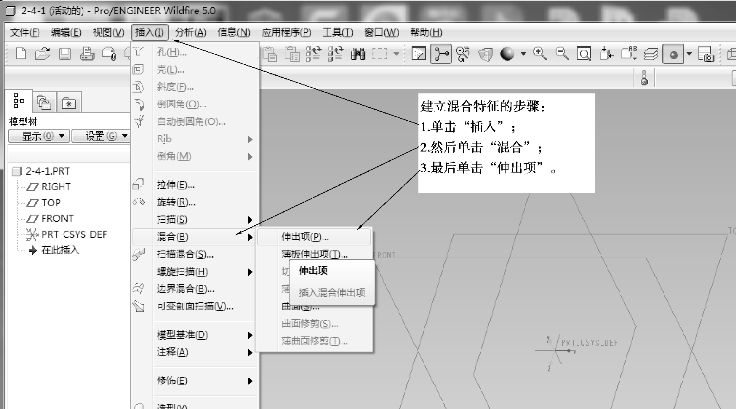This screenshot has height=409, width=736.
Task: Switch to the Model Tree tab icon
Action: [x=19, y=100]
